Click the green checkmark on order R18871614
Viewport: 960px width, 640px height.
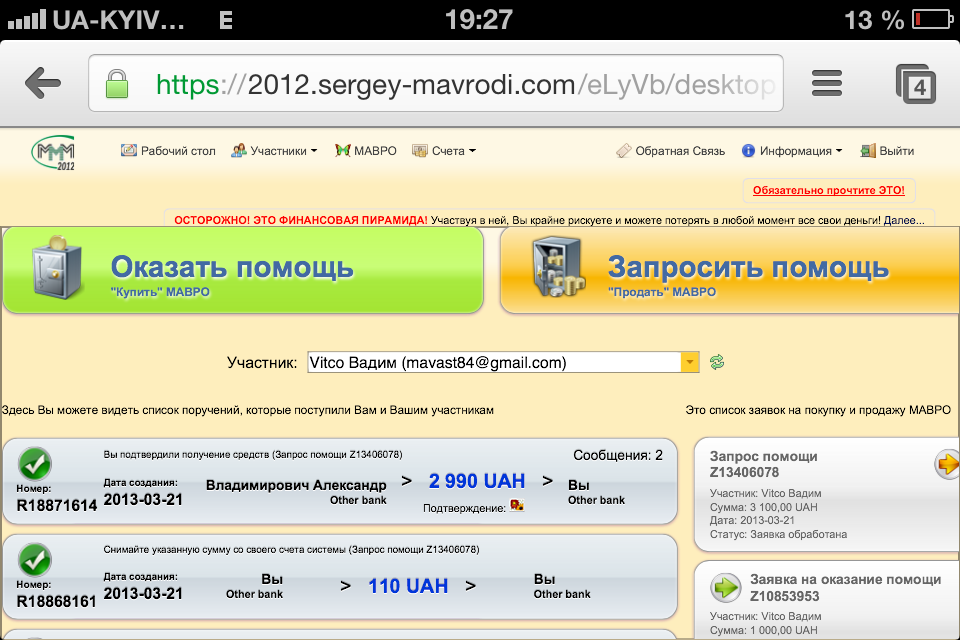point(35,464)
